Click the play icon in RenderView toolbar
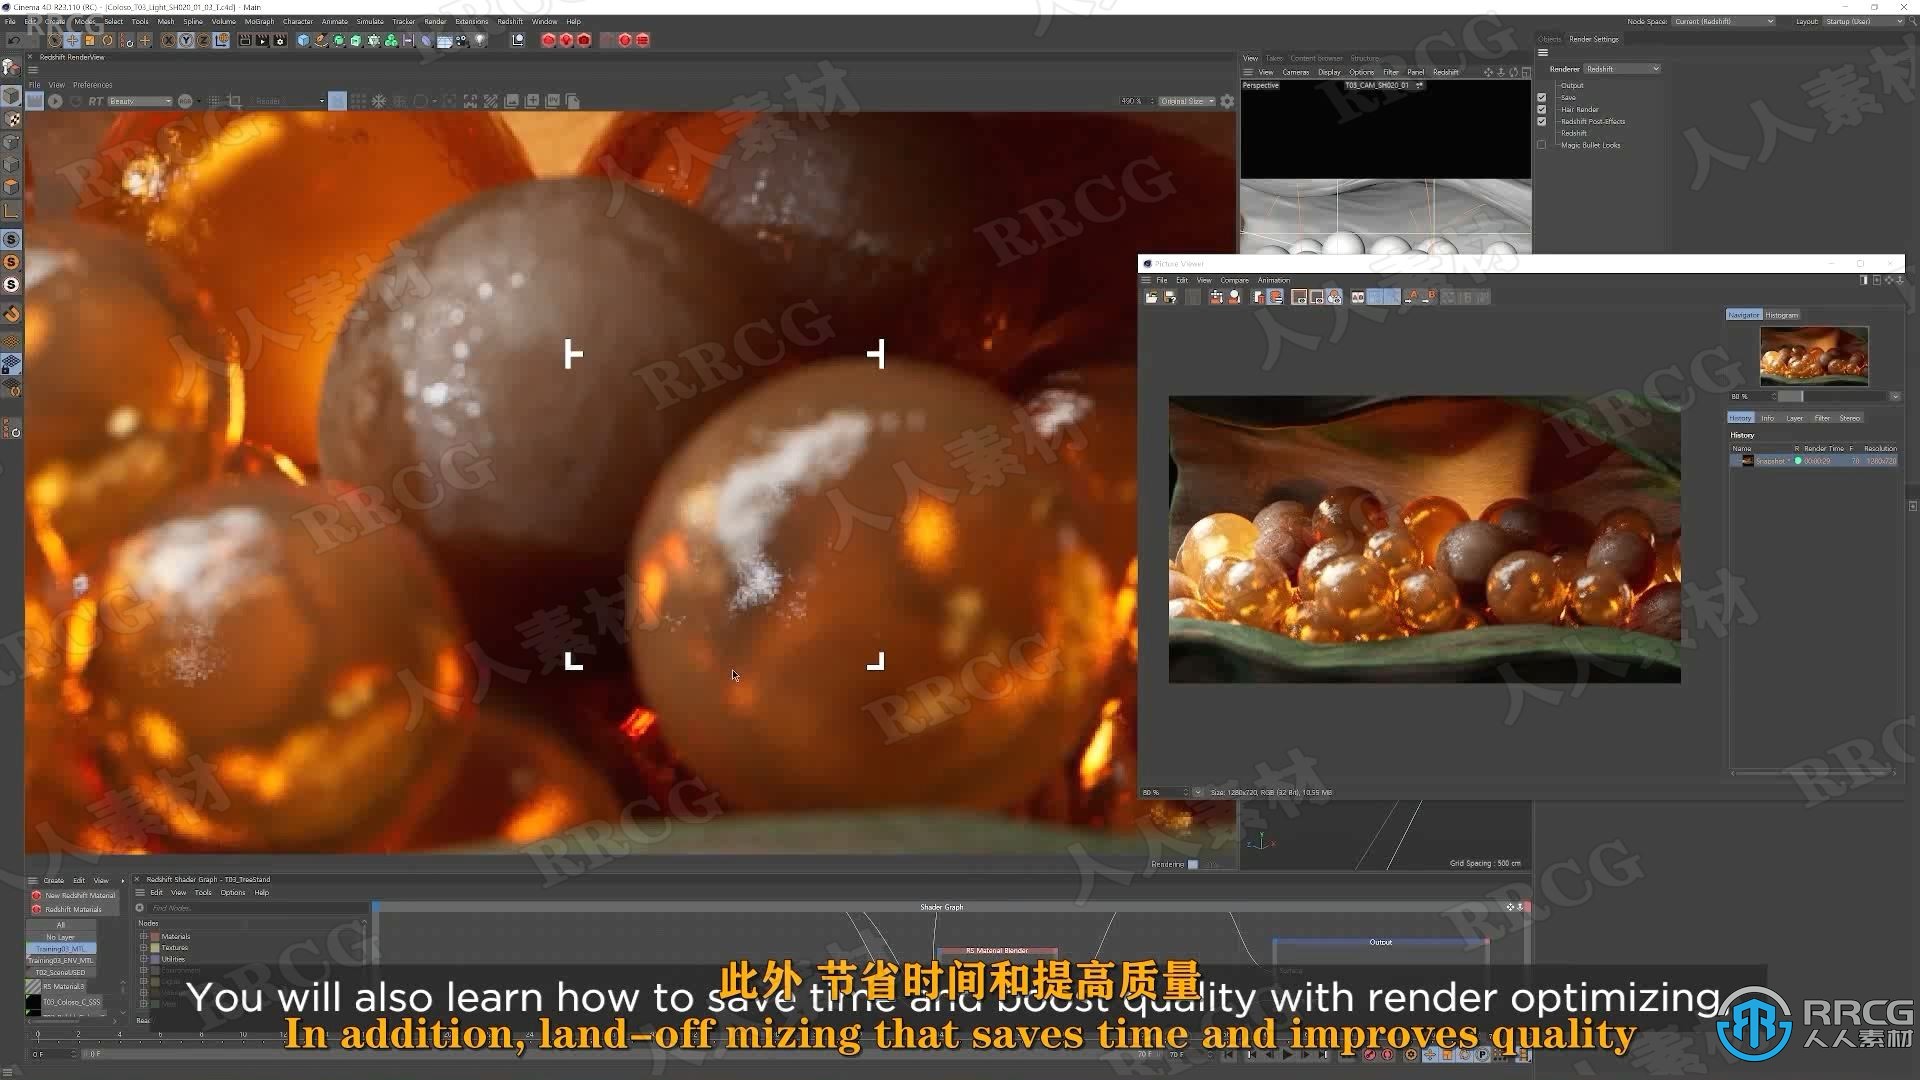 tap(56, 101)
